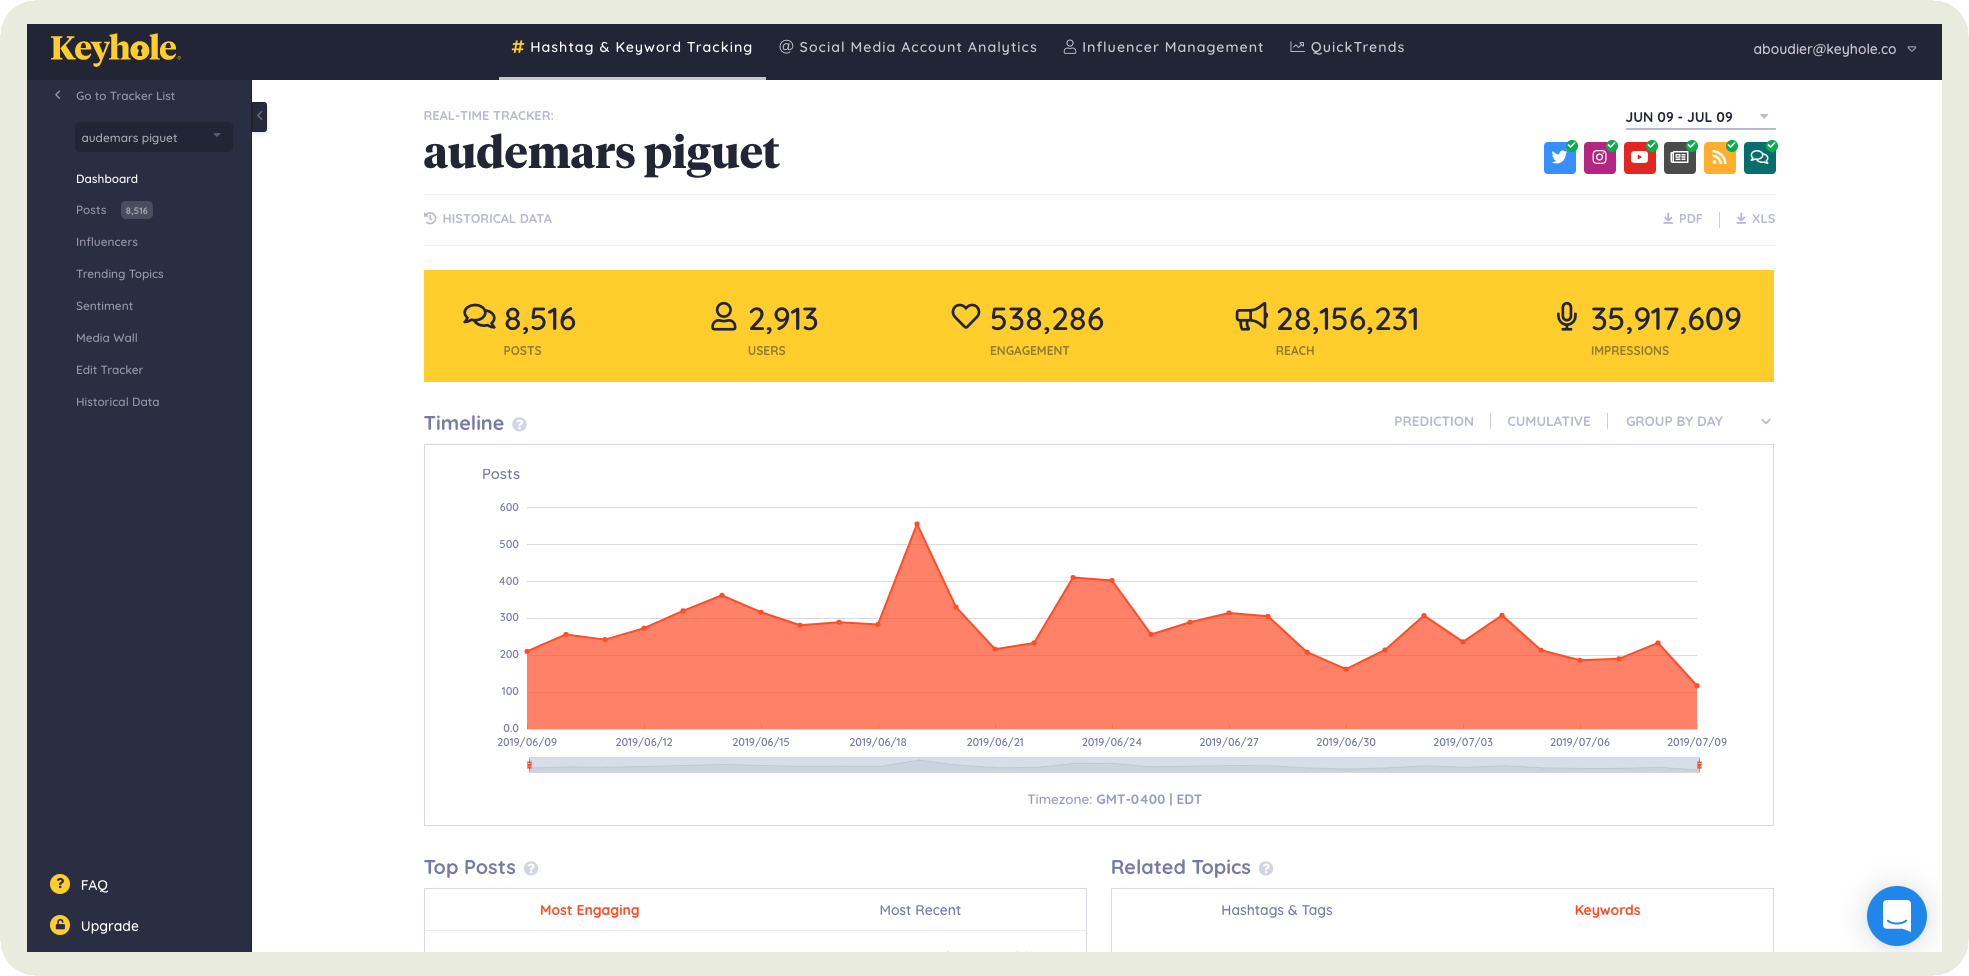The height and width of the screenshot is (976, 1969).
Task: Click the news source icon
Action: click(1679, 158)
